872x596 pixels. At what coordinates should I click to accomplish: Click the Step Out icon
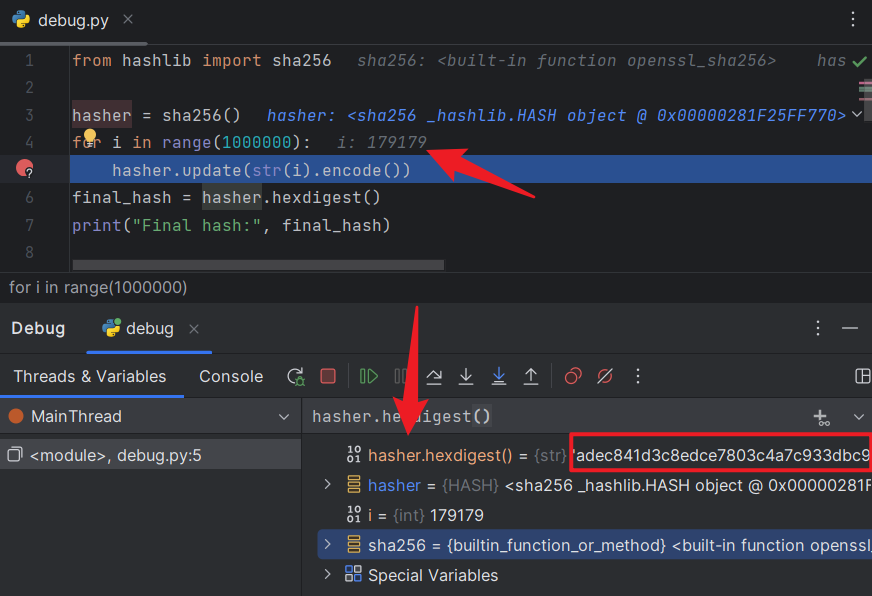[531, 377]
